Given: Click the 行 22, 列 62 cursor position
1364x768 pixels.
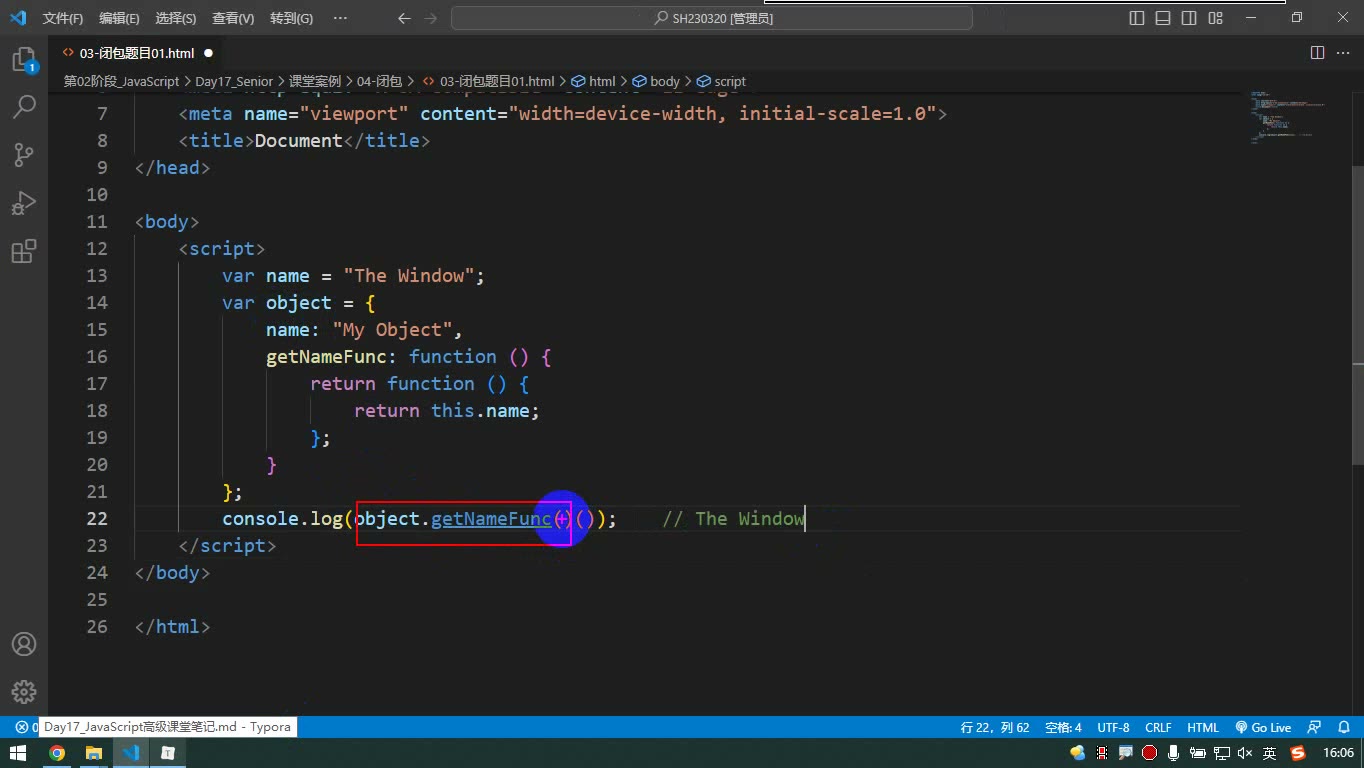Looking at the screenshot, I should click(995, 728).
